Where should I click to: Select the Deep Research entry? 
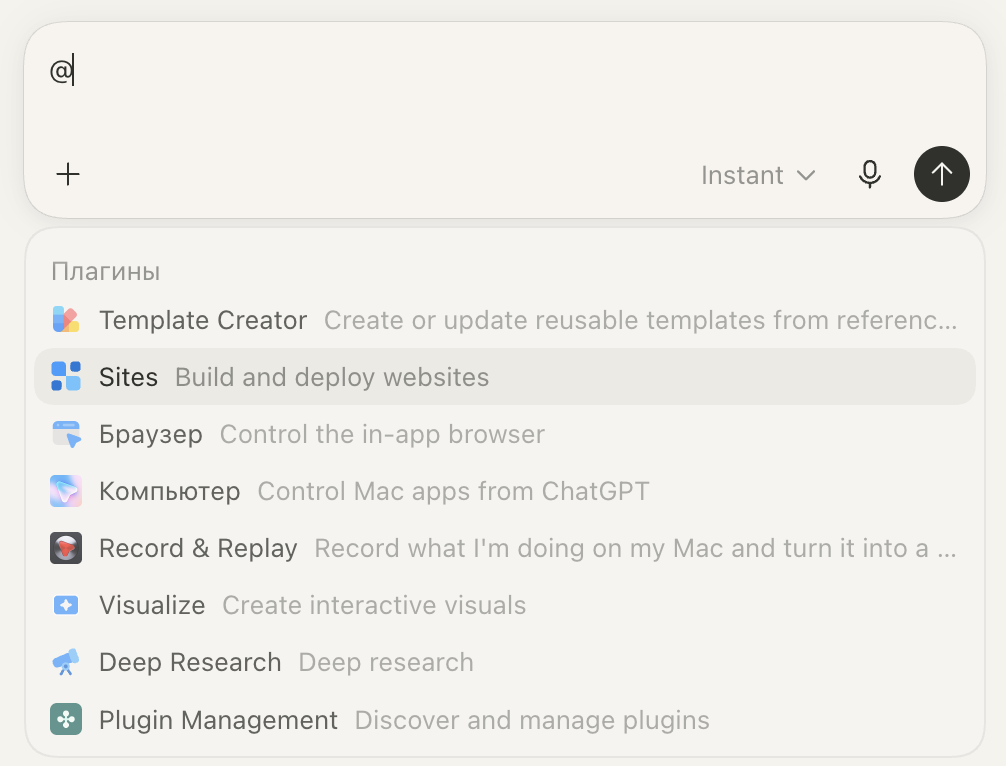[x=505, y=662]
